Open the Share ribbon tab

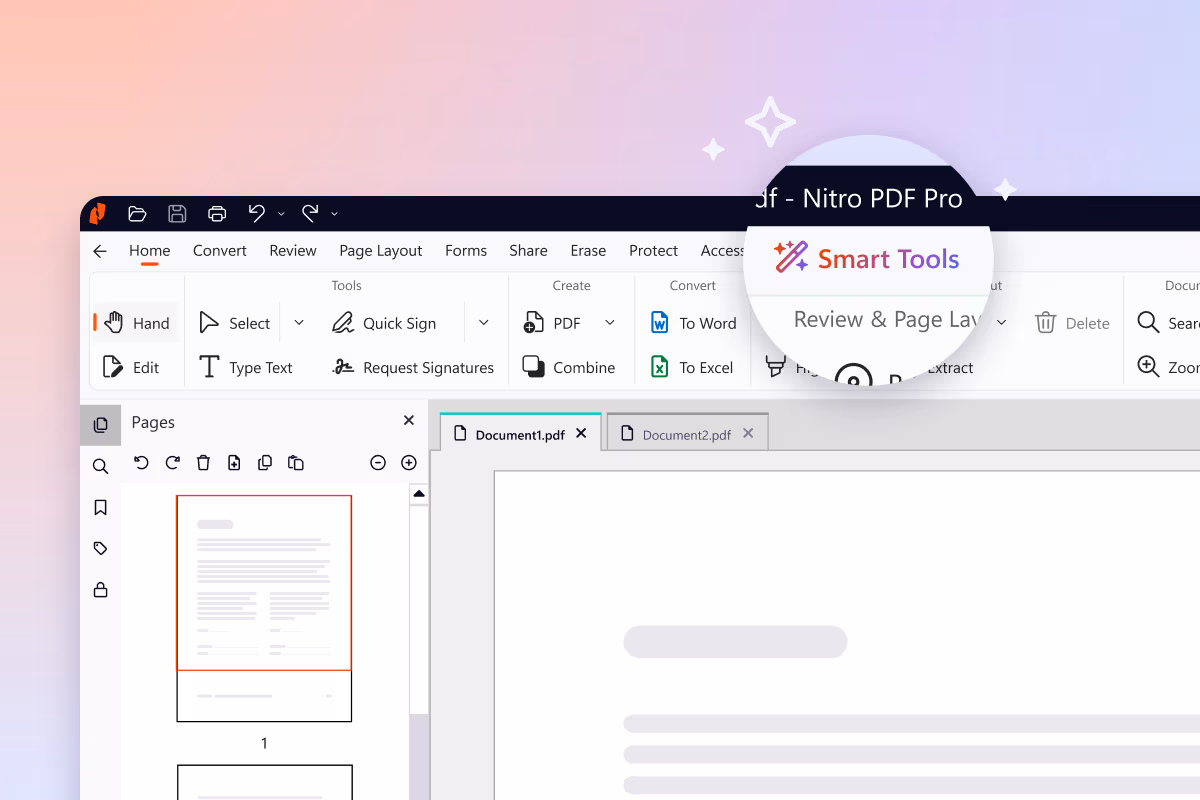(528, 251)
